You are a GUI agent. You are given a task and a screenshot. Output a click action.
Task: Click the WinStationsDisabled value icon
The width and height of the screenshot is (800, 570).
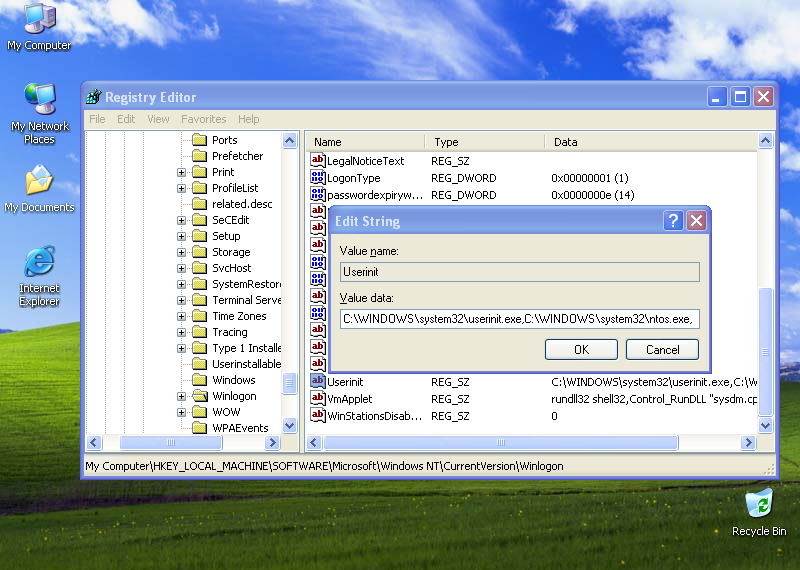pyautogui.click(x=317, y=415)
